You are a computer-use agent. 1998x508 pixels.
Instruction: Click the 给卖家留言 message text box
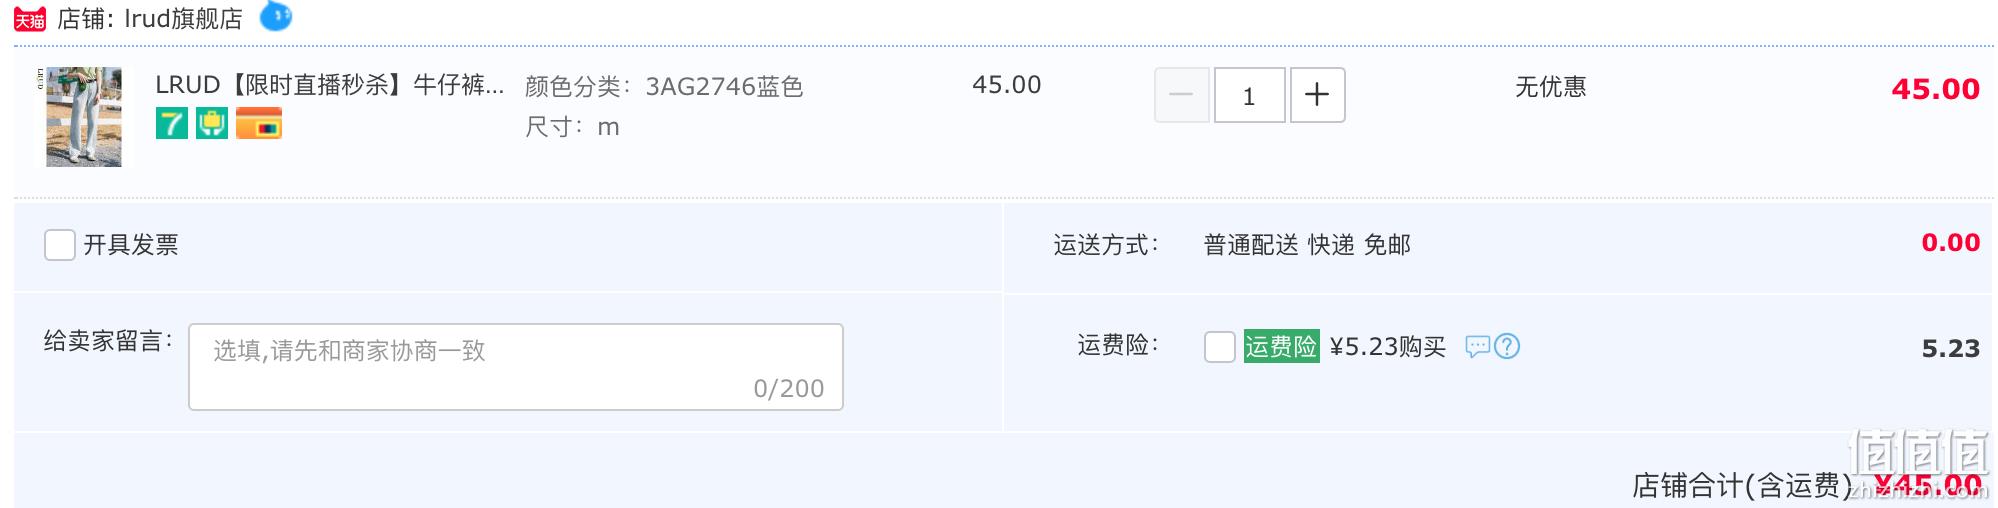click(516, 367)
